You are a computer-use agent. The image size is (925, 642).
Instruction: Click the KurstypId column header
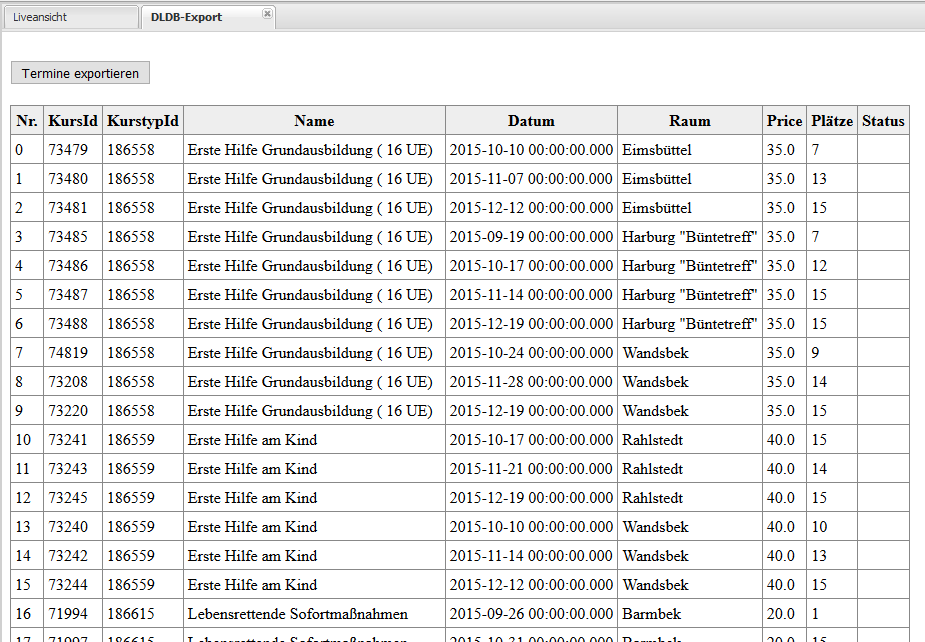(143, 121)
